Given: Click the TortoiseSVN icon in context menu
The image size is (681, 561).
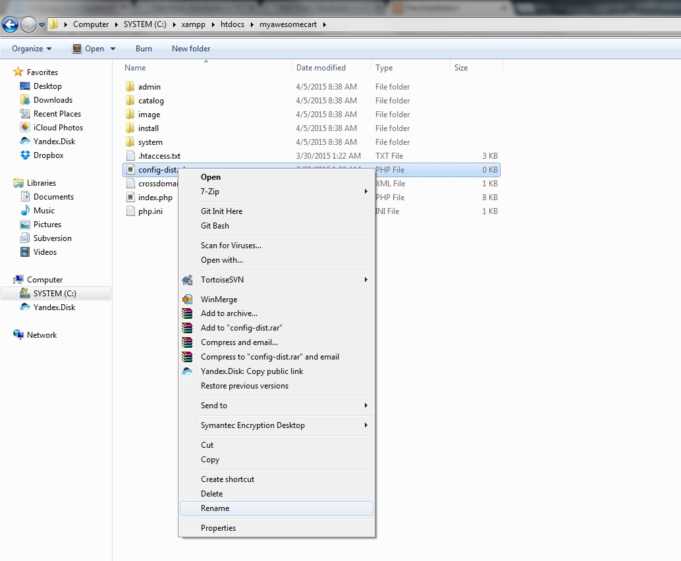Looking at the screenshot, I should pos(187,280).
